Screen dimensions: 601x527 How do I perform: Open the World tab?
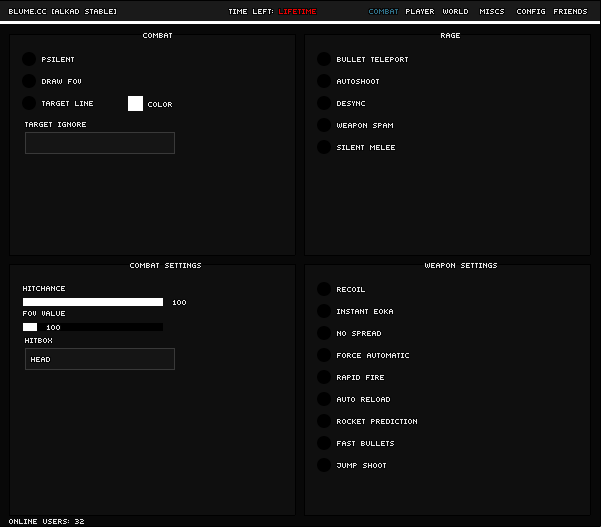click(455, 12)
